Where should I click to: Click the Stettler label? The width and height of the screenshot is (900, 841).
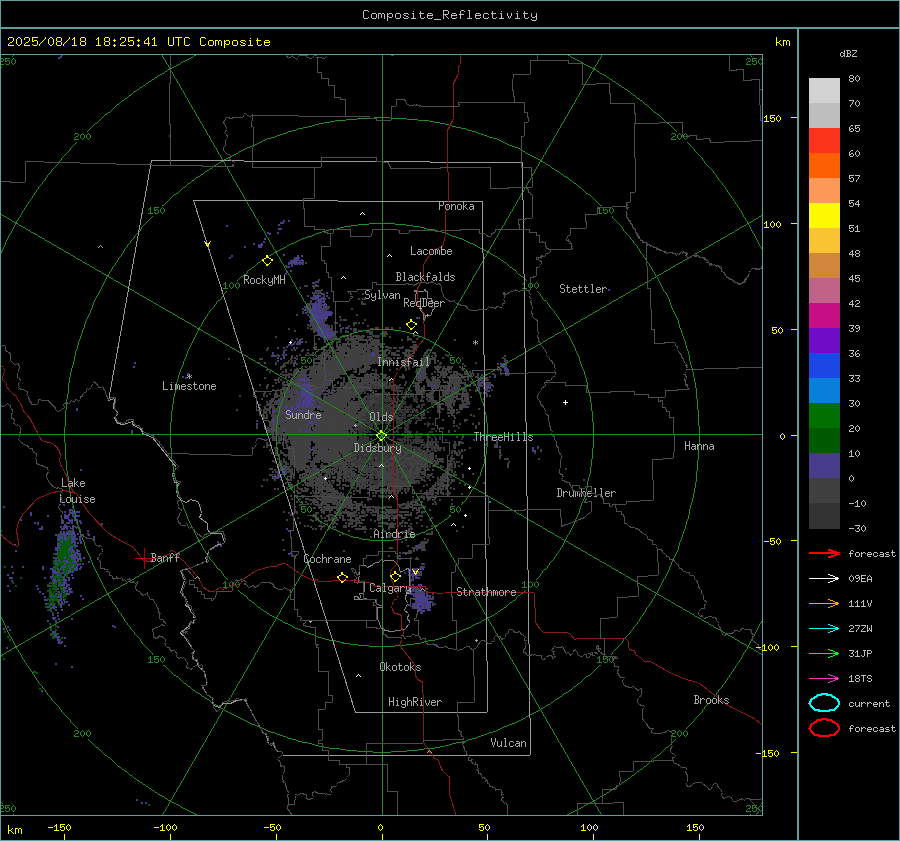(x=583, y=289)
